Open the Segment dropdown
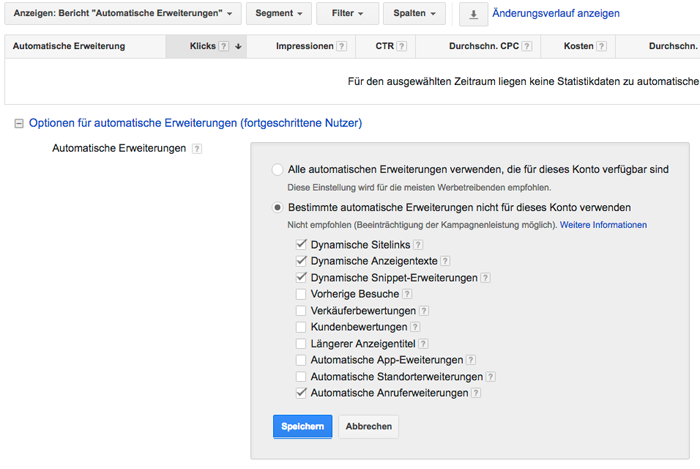 pos(279,13)
